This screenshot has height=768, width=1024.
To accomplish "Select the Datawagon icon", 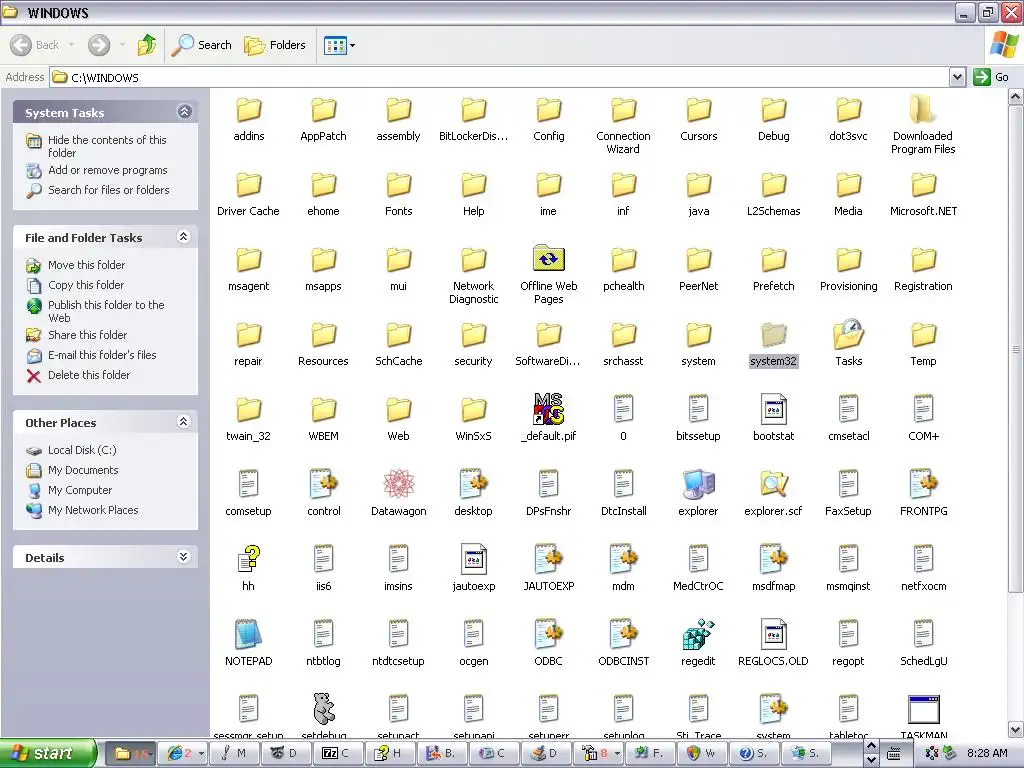I will [x=398, y=485].
